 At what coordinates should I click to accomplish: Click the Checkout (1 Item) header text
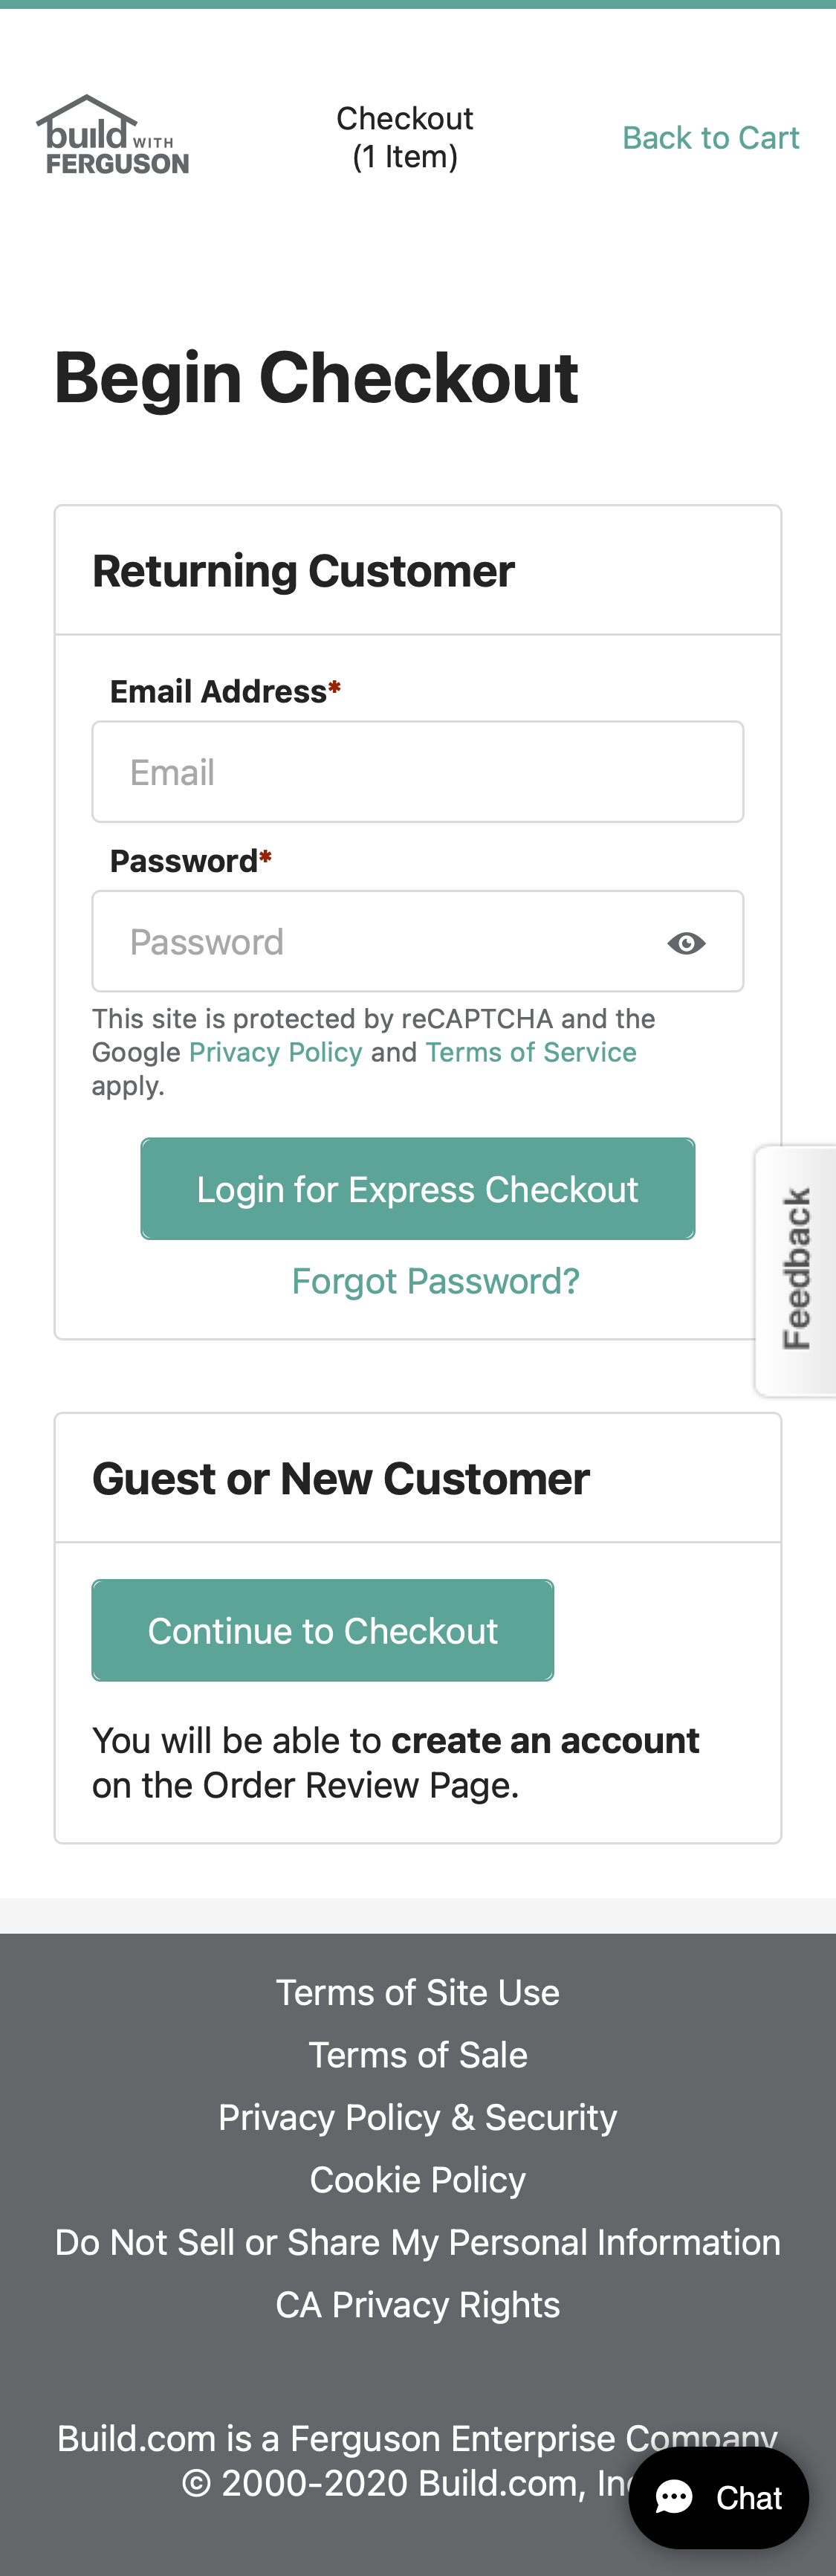click(404, 136)
